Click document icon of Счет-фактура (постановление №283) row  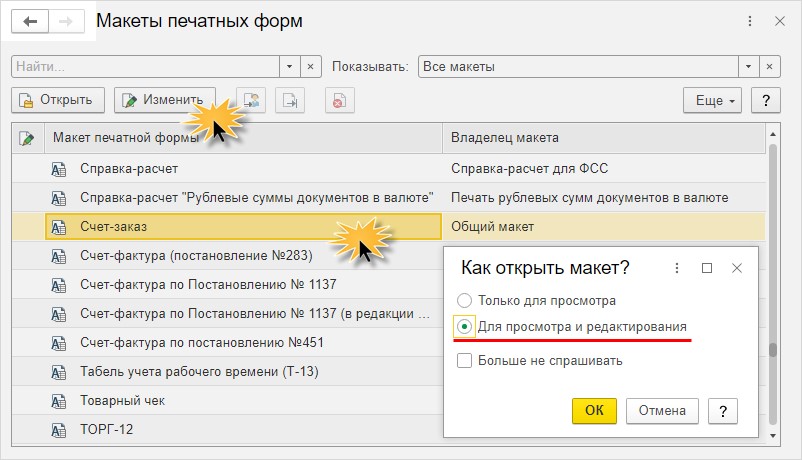click(58, 256)
